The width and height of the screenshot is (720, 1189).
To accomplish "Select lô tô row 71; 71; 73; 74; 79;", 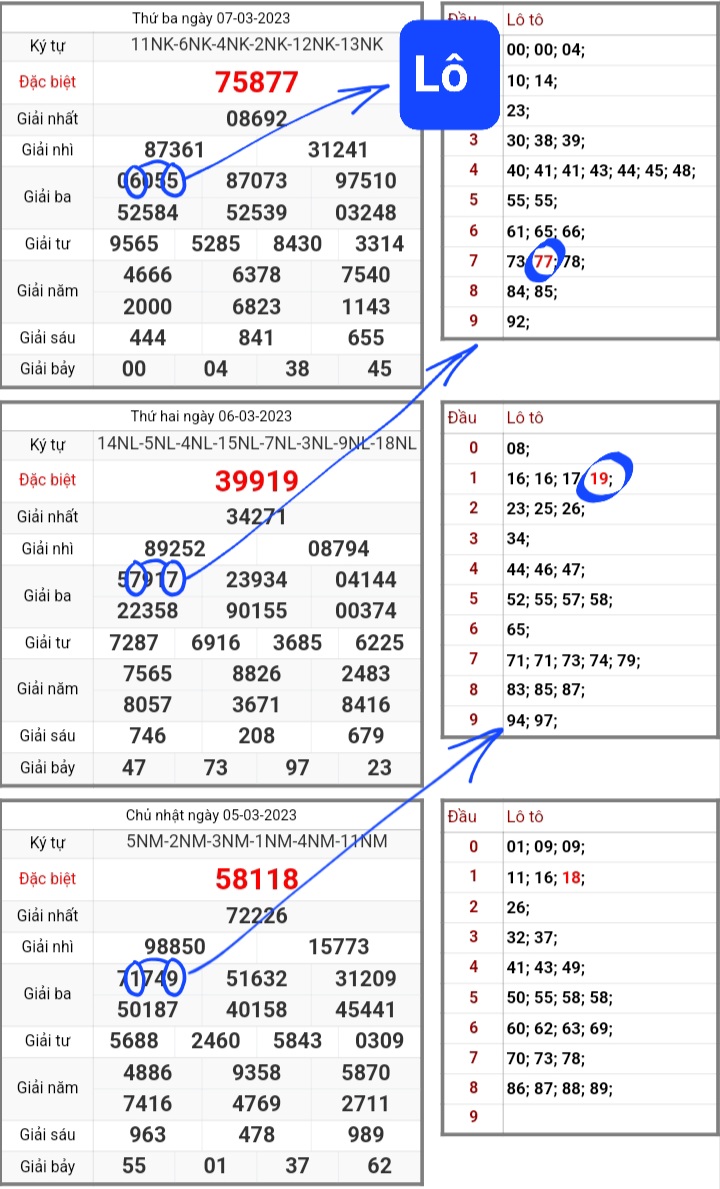I will 574,660.
